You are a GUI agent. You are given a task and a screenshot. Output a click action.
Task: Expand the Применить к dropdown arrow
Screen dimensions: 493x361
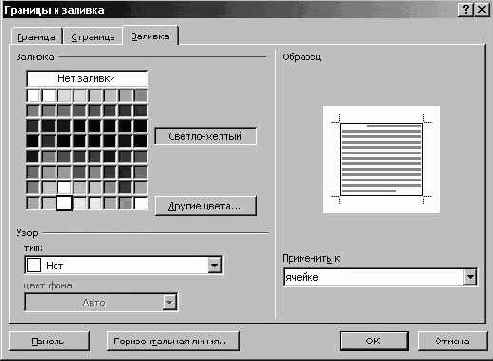(x=470, y=277)
